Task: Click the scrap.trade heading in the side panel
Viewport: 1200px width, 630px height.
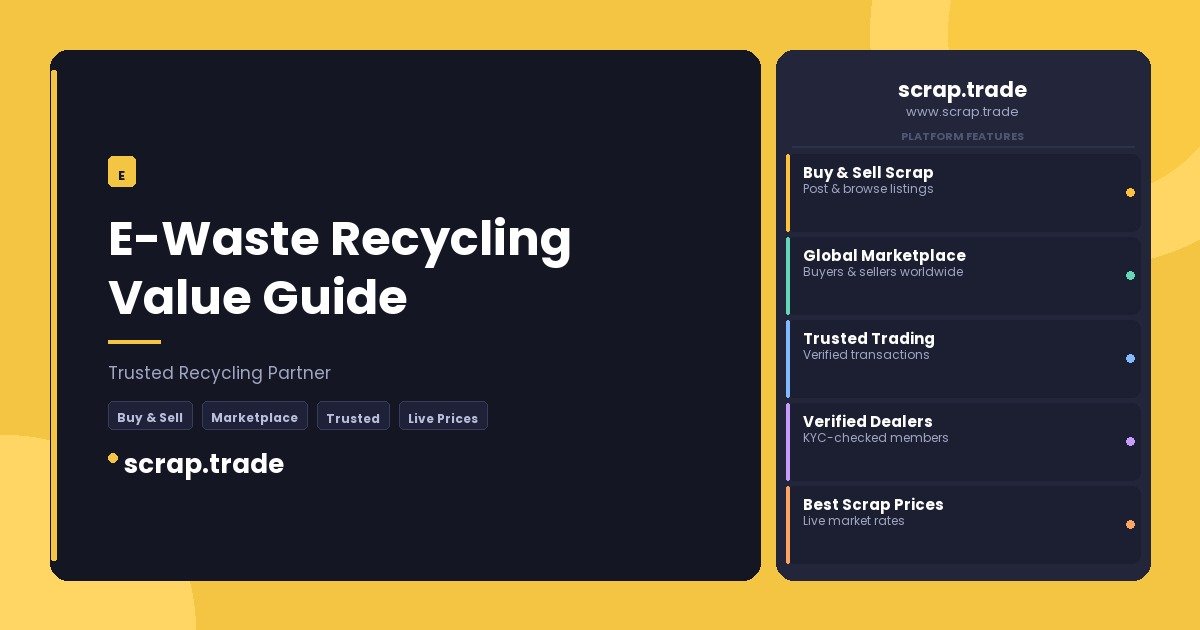Action: pos(962,90)
